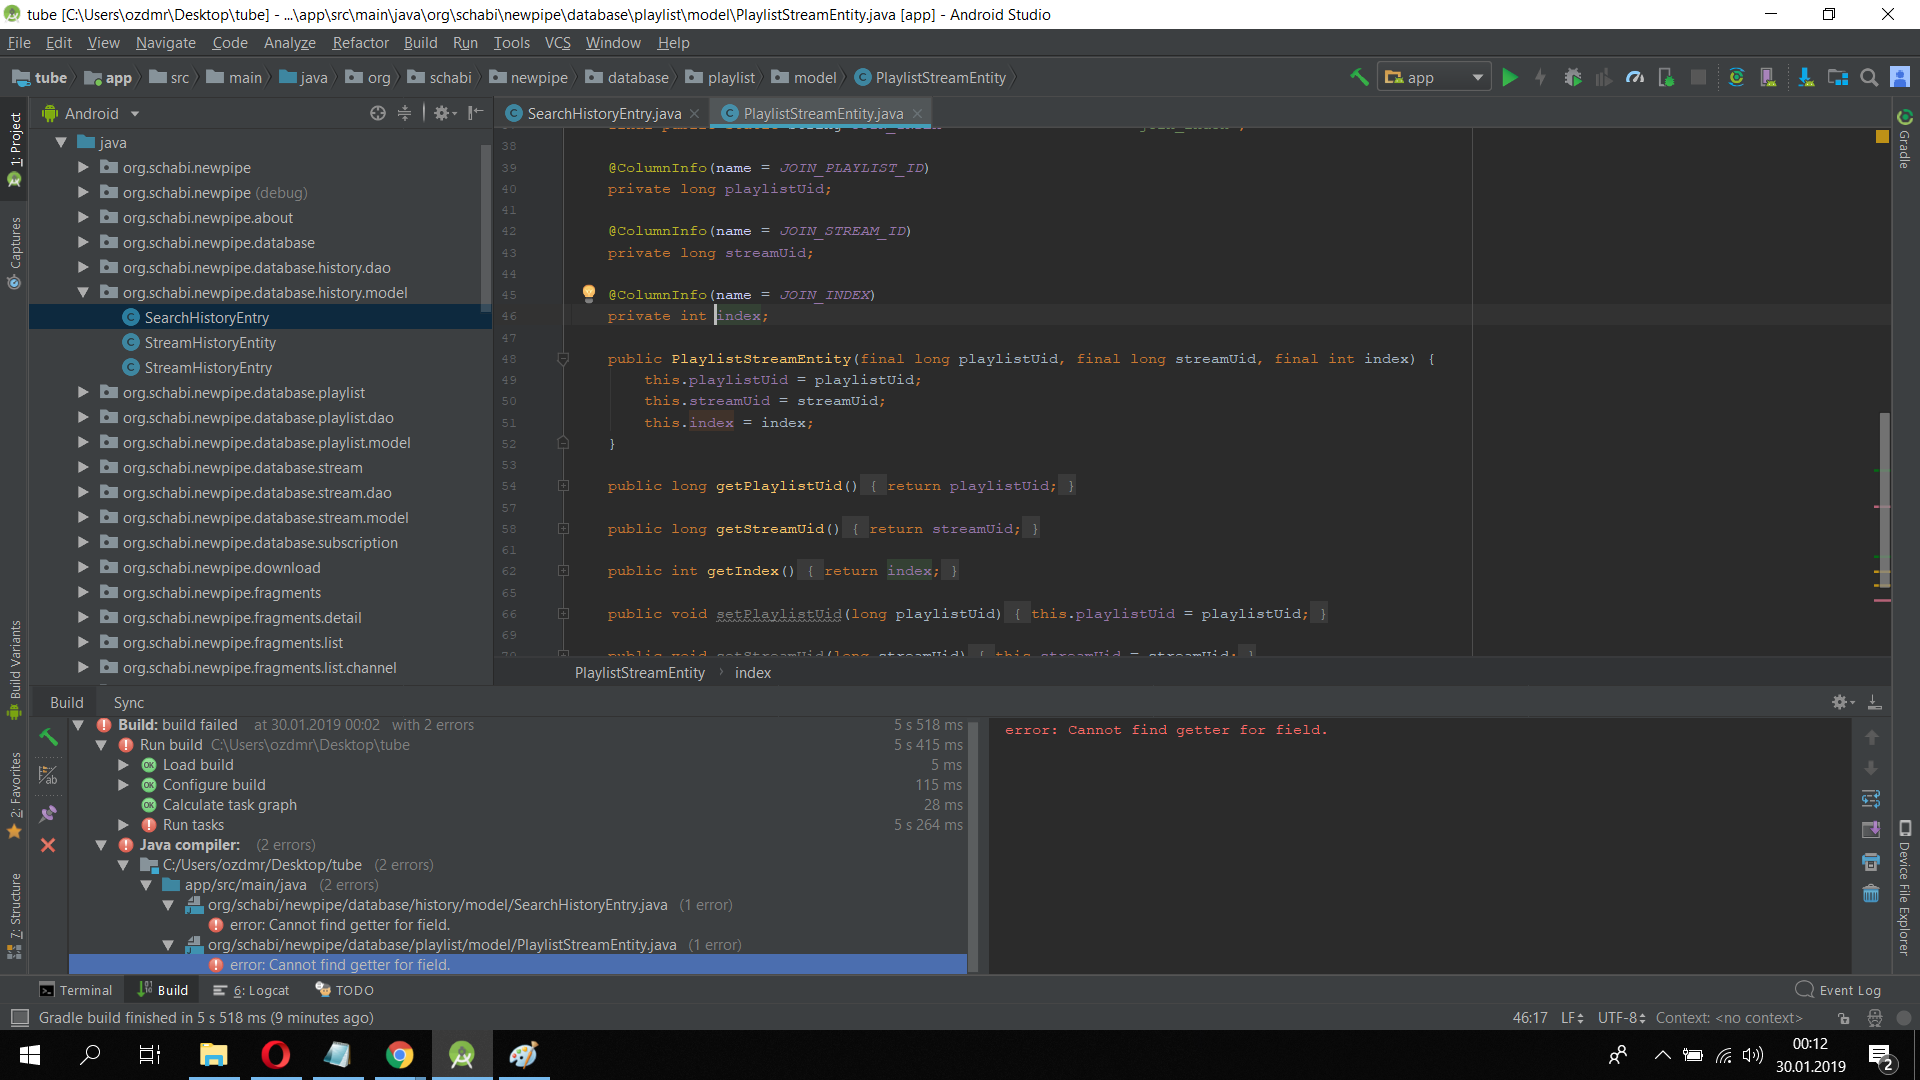Click the Make Project hammer icon

click(x=1360, y=77)
